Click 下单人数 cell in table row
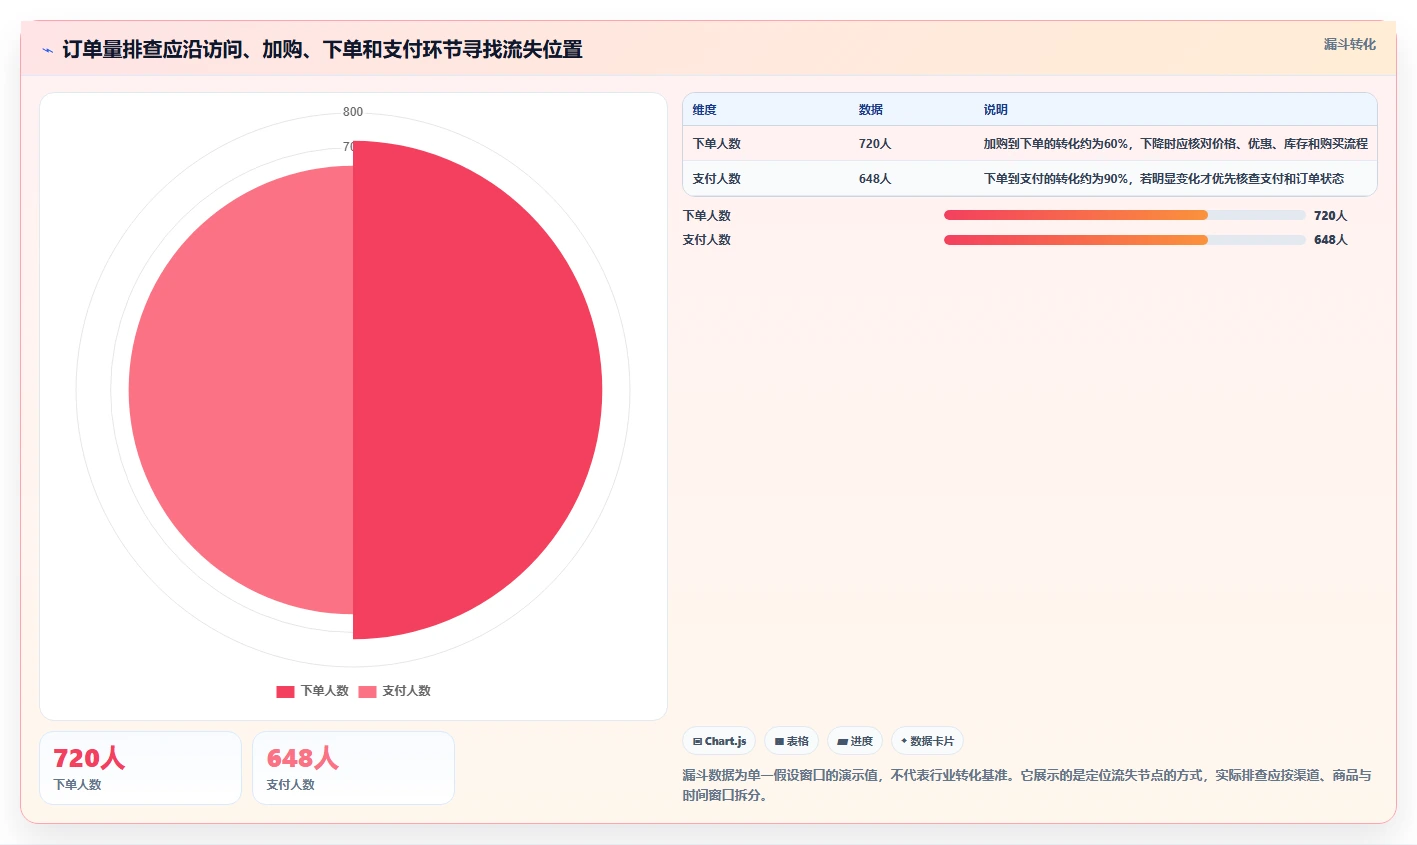The width and height of the screenshot is (1417, 845). (717, 144)
